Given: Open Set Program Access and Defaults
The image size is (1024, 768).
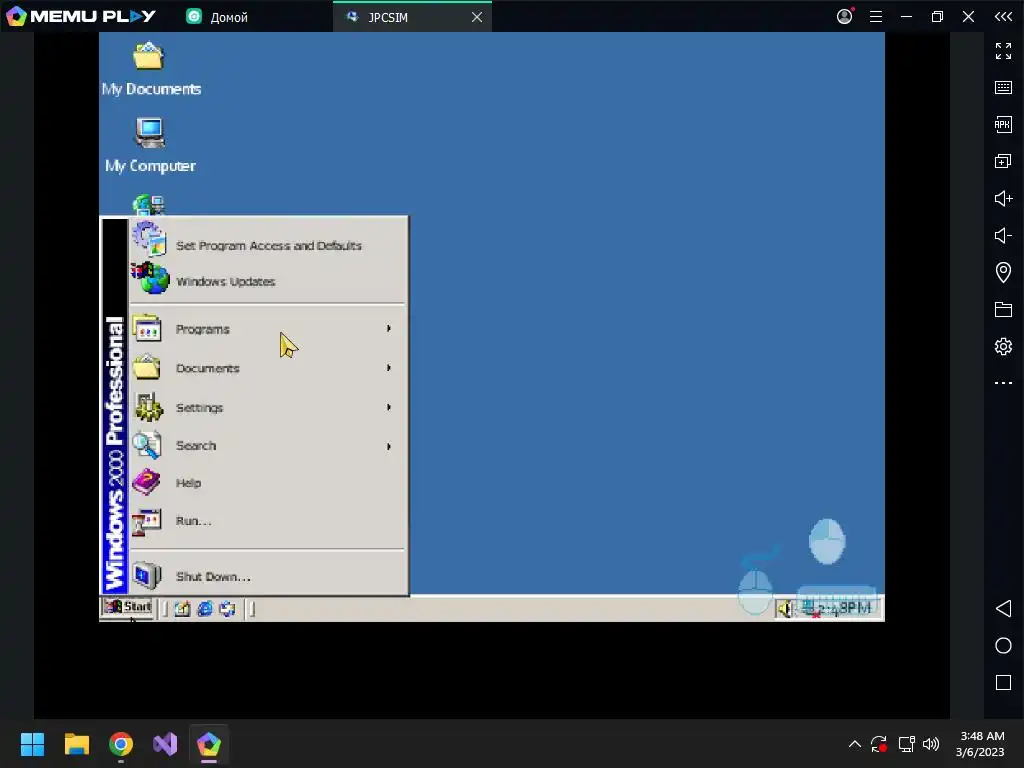Looking at the screenshot, I should (x=268, y=246).
